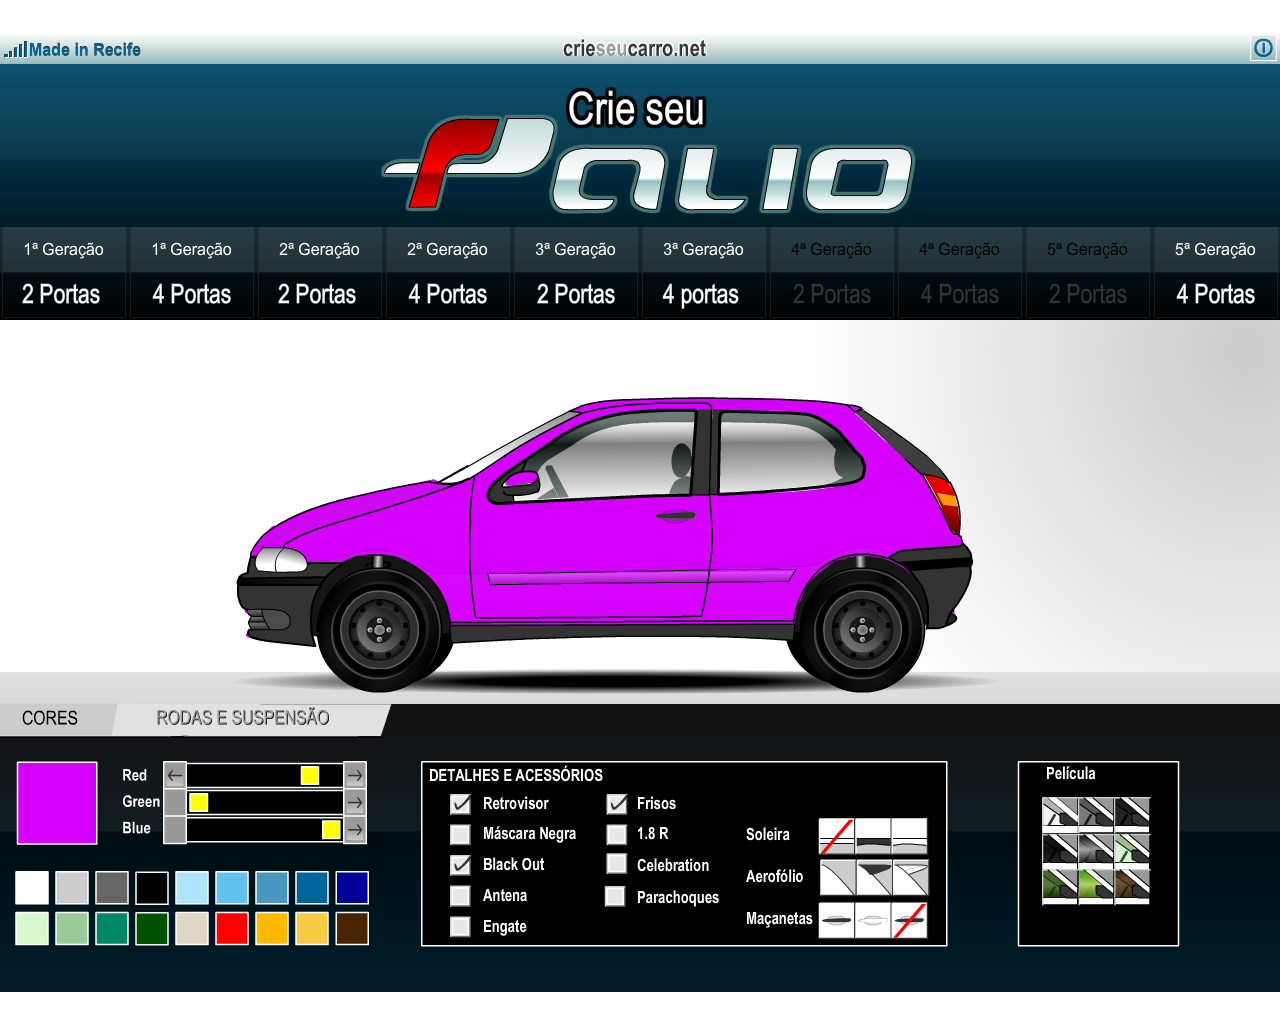Image resolution: width=1280 pixels, height=1024 pixels.
Task: Apply the brown Película tint
Action: coord(1132,886)
